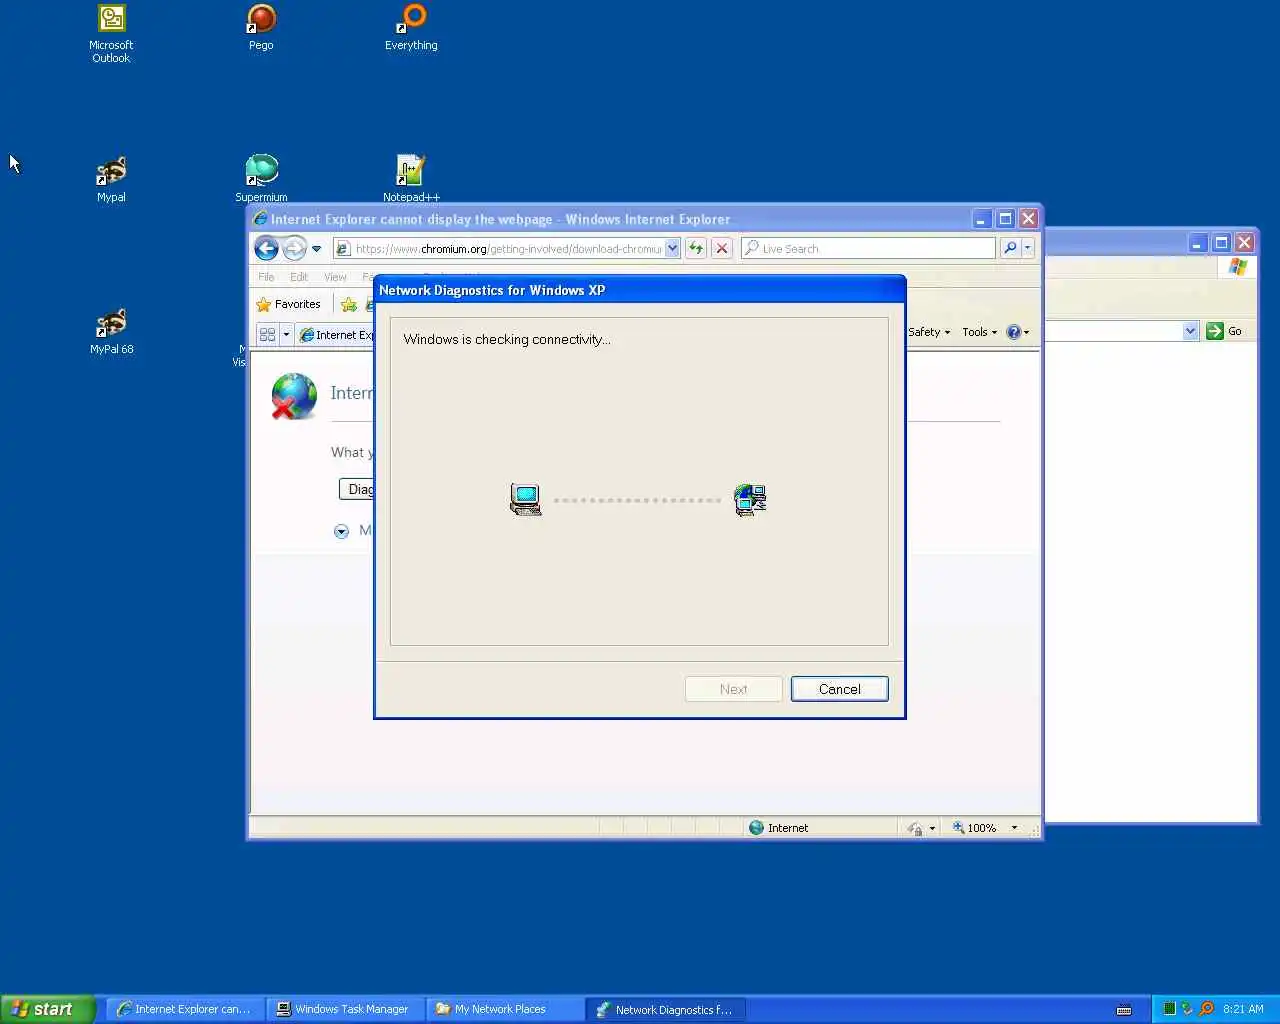Select the Internet Explorer cannot display tab

pos(336,335)
